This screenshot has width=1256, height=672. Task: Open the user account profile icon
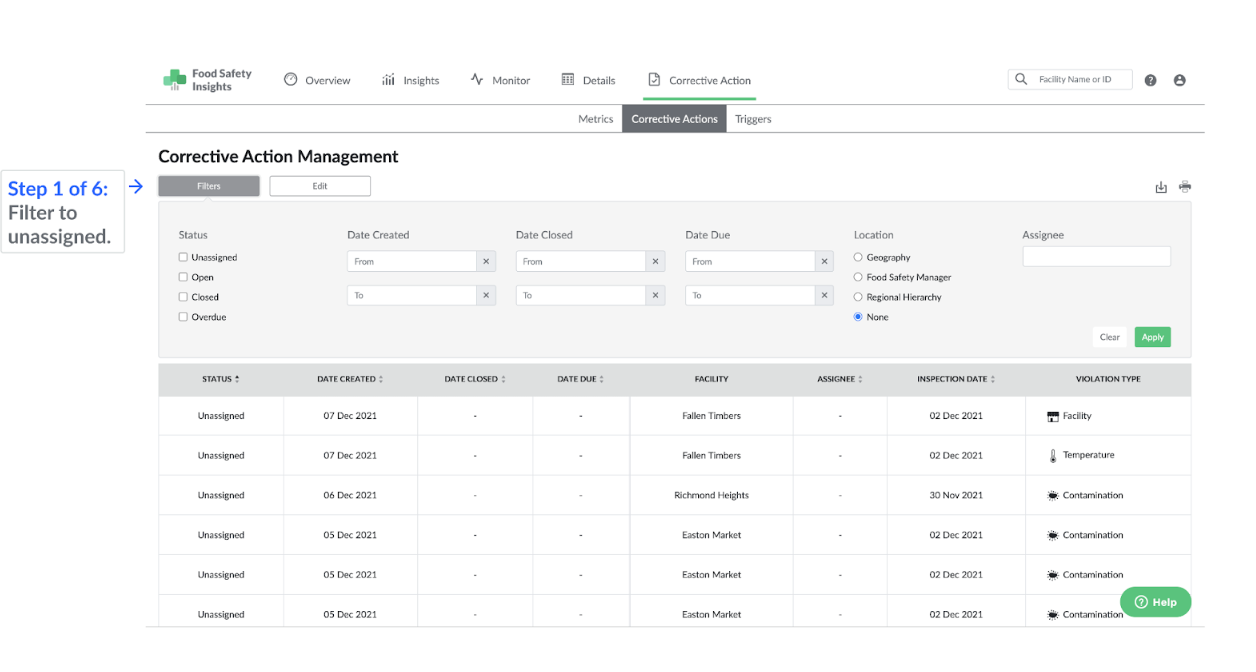pyautogui.click(x=1179, y=81)
